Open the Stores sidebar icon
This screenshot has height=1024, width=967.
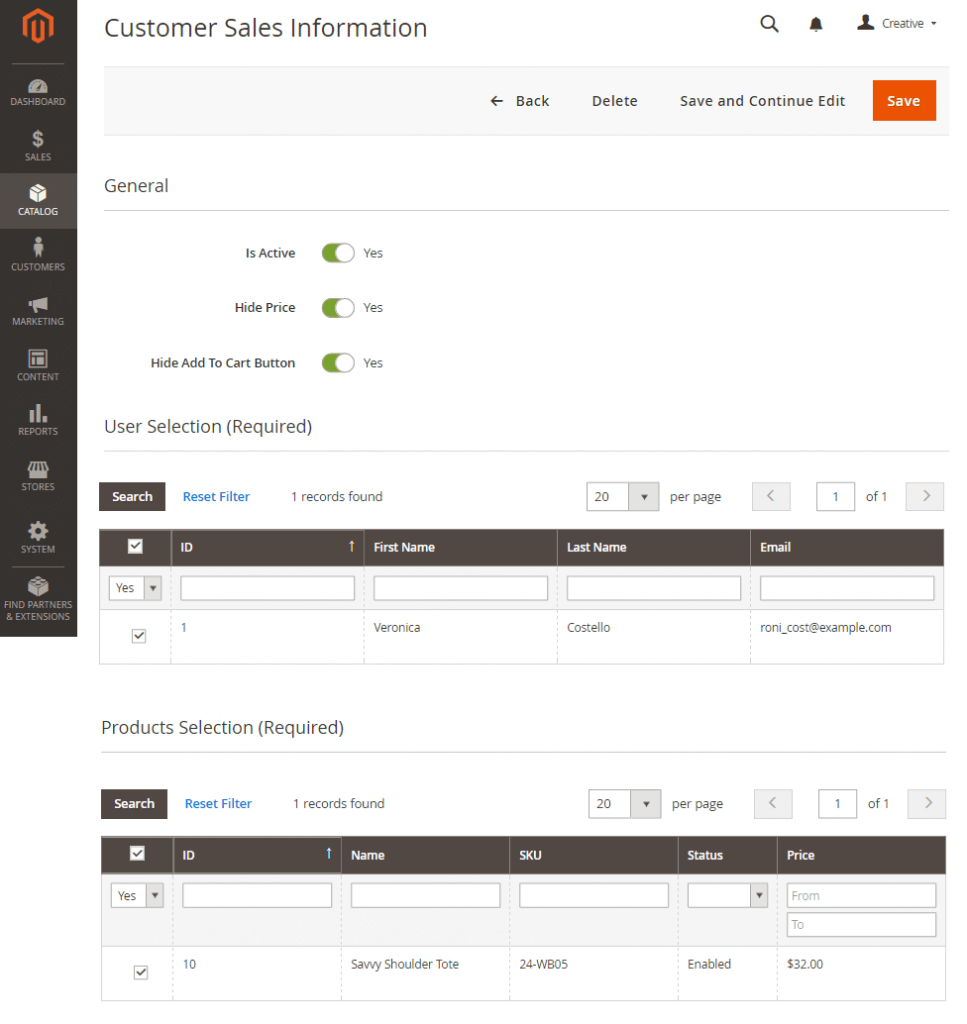click(38, 475)
